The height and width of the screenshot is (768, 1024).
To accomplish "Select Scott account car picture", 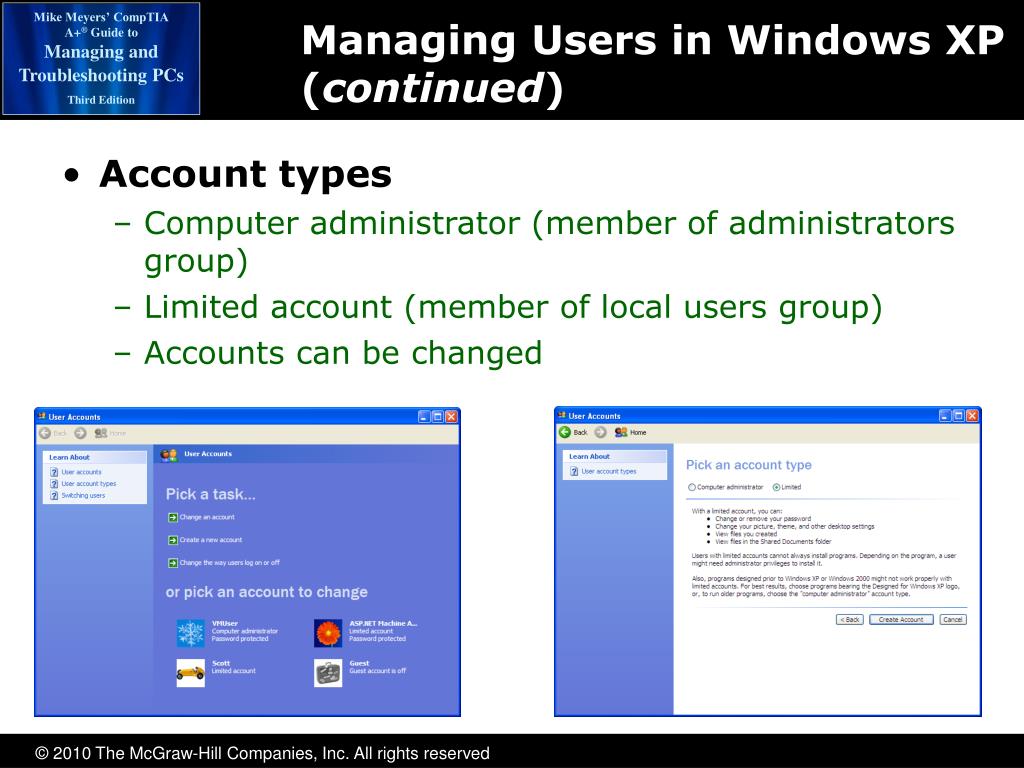I will coord(191,673).
